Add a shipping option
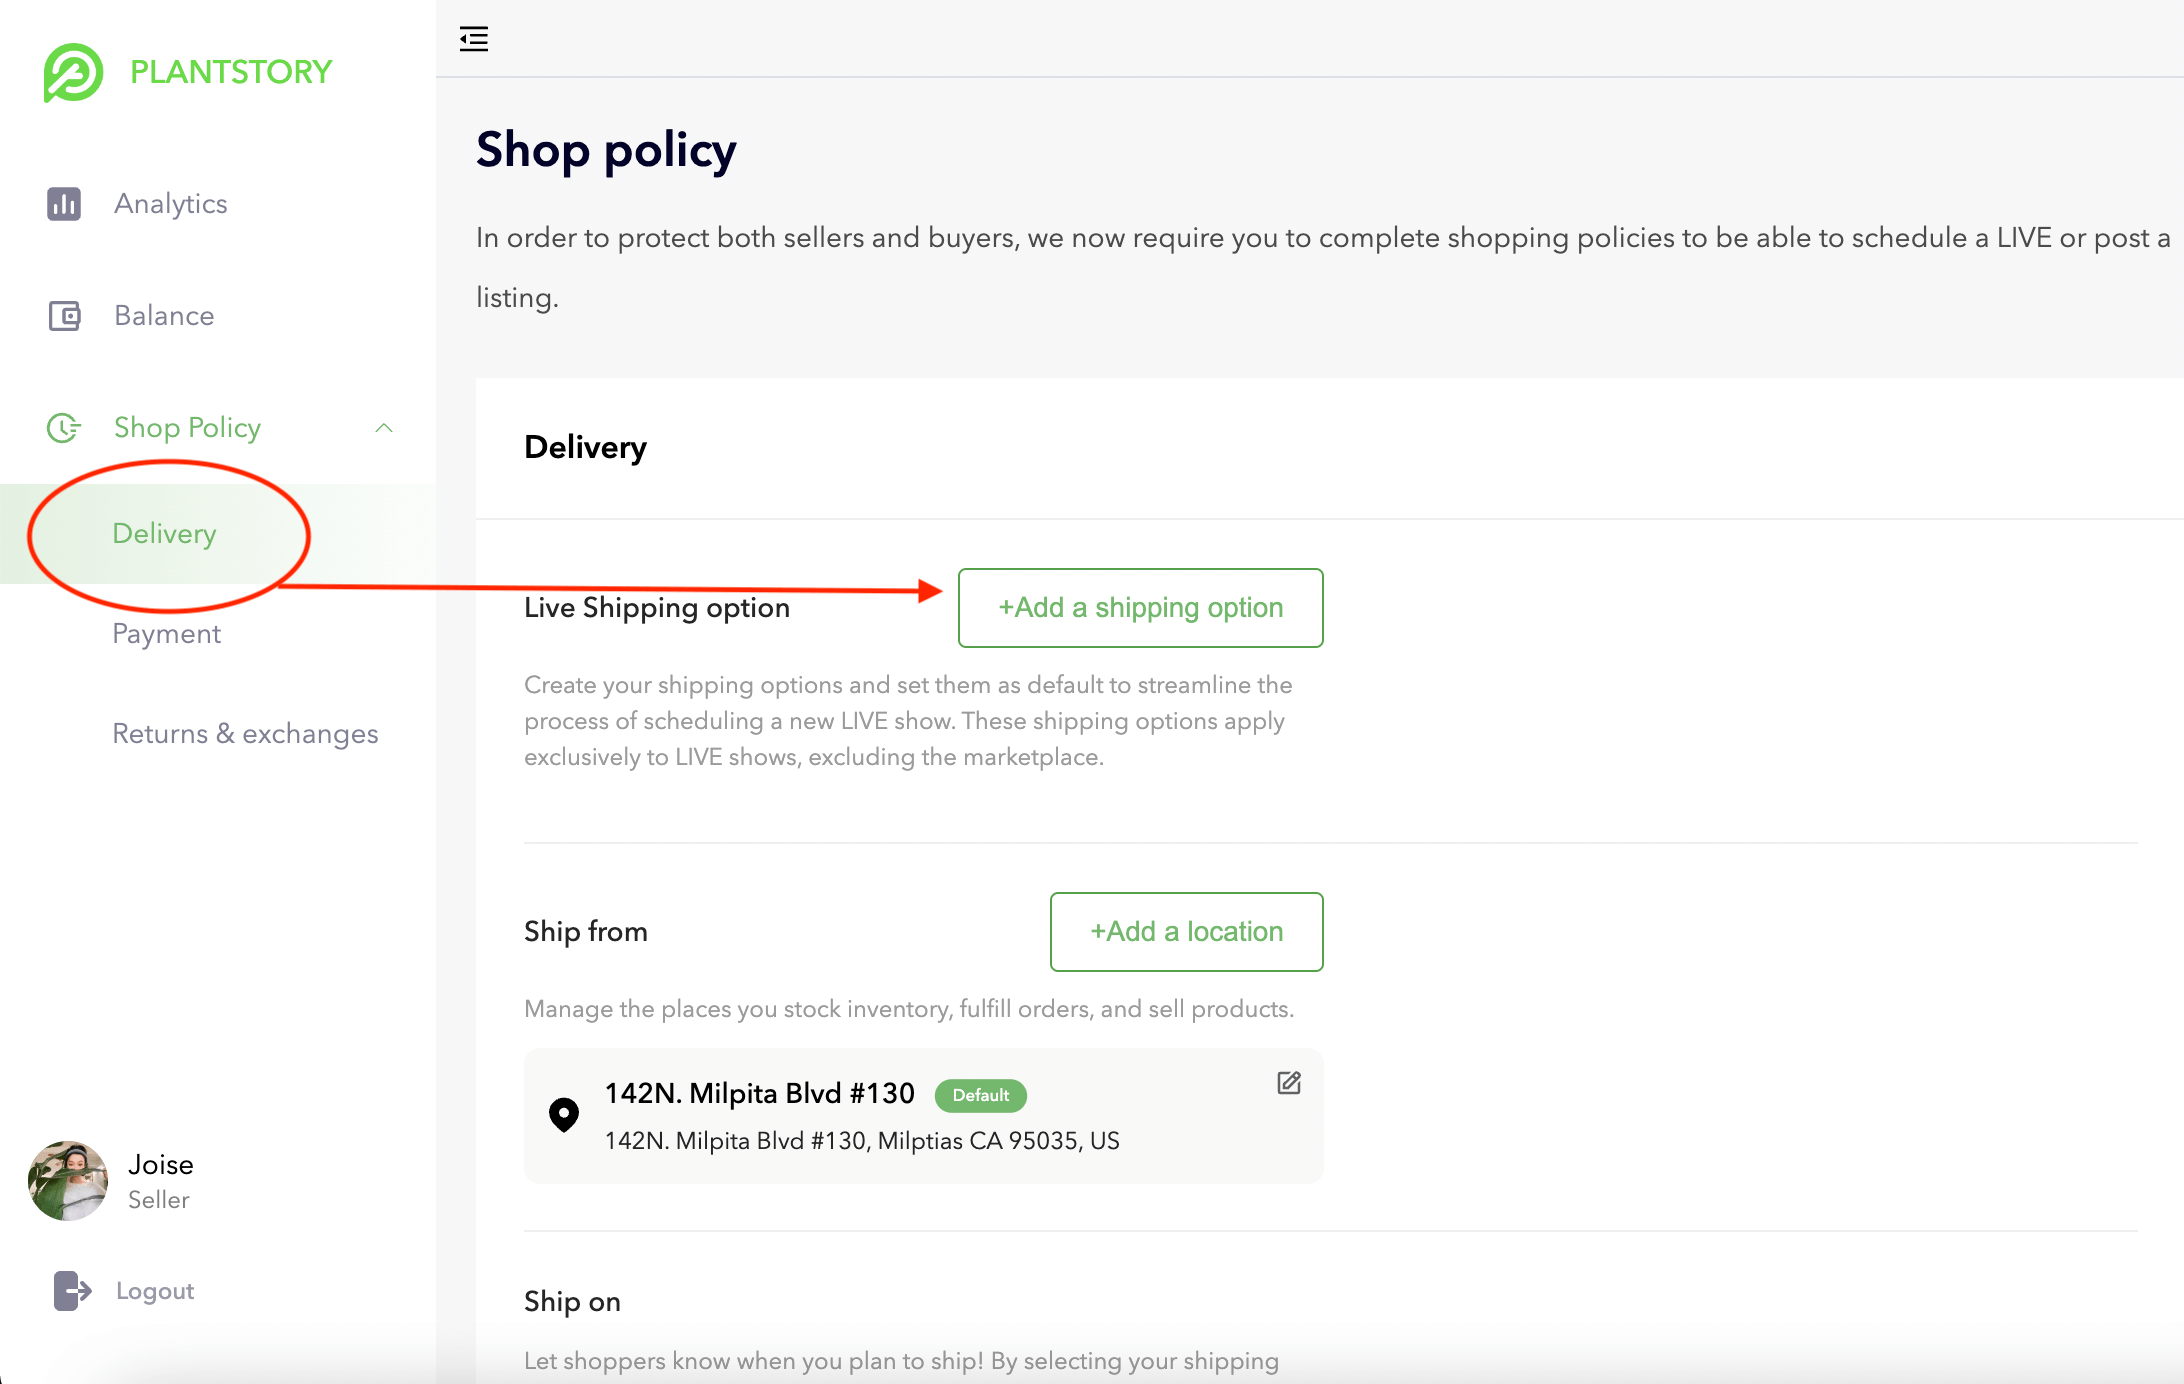 point(1140,608)
